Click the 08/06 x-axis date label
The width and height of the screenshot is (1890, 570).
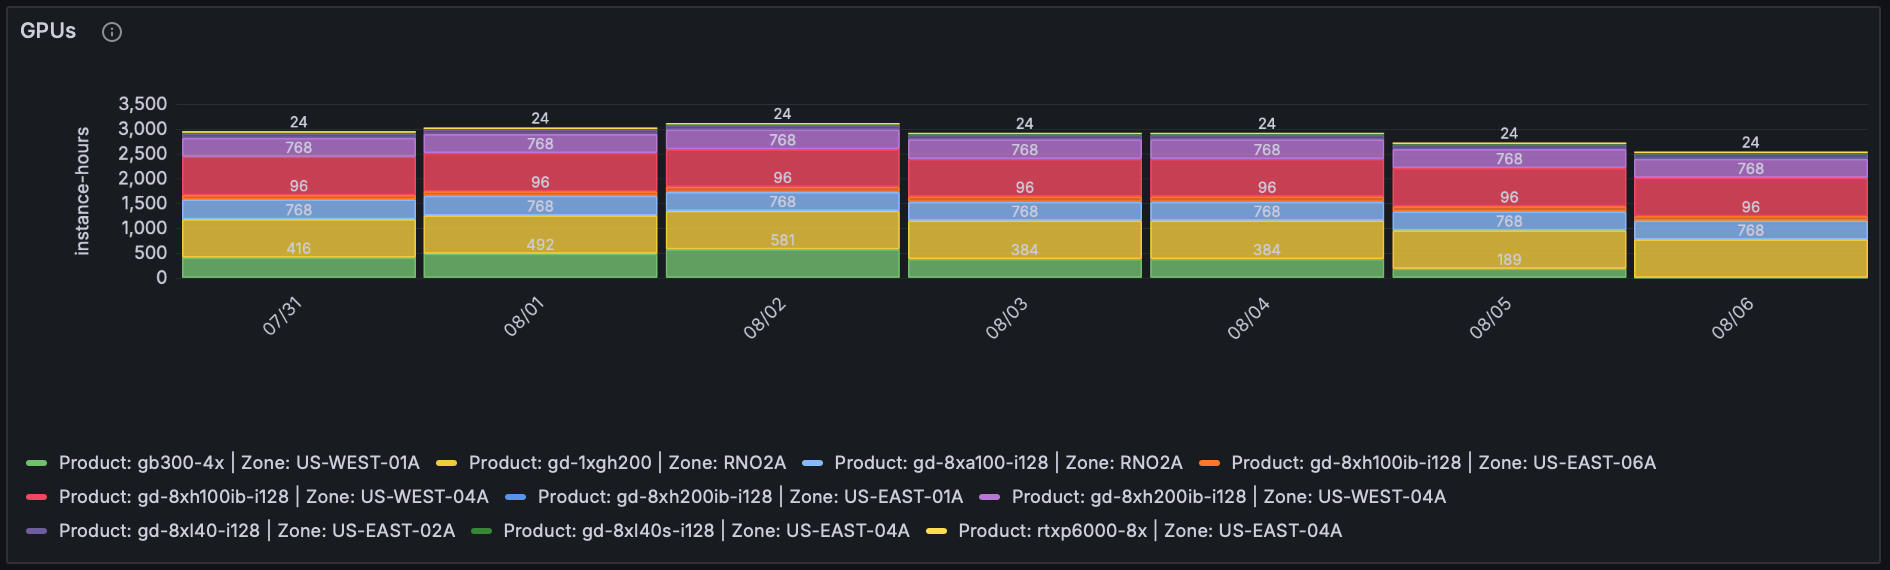click(x=1733, y=318)
